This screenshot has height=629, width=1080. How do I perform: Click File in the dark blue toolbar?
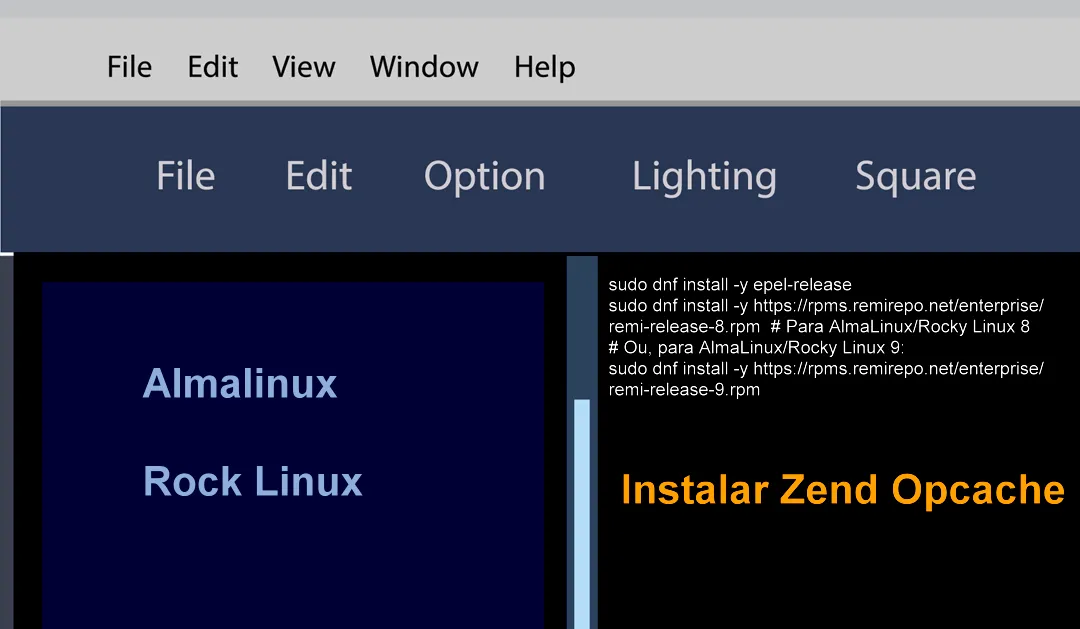click(x=185, y=176)
